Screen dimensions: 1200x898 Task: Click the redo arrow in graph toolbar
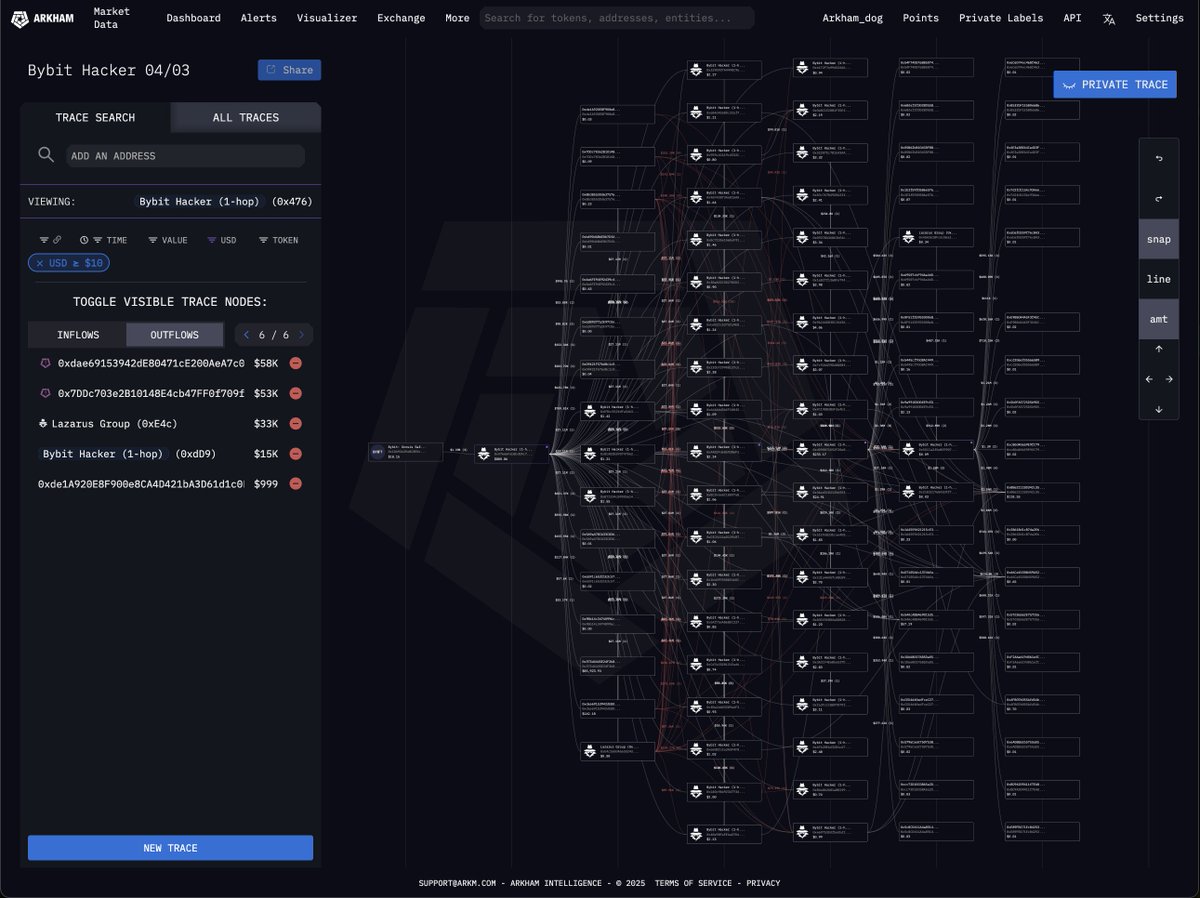(x=1158, y=199)
